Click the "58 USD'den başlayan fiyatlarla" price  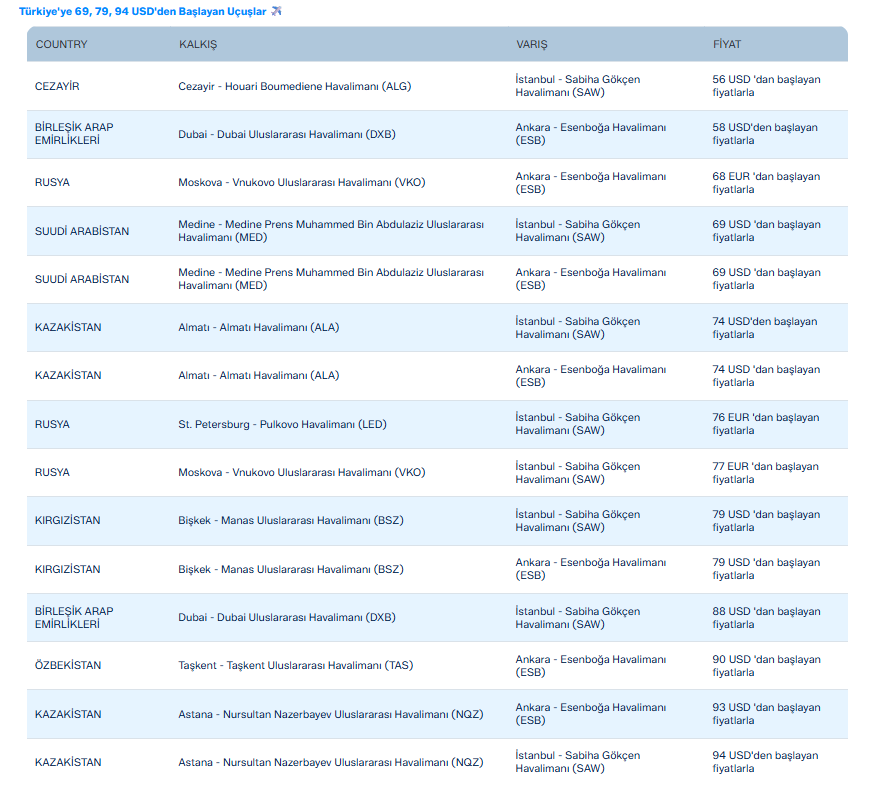[x=765, y=134]
